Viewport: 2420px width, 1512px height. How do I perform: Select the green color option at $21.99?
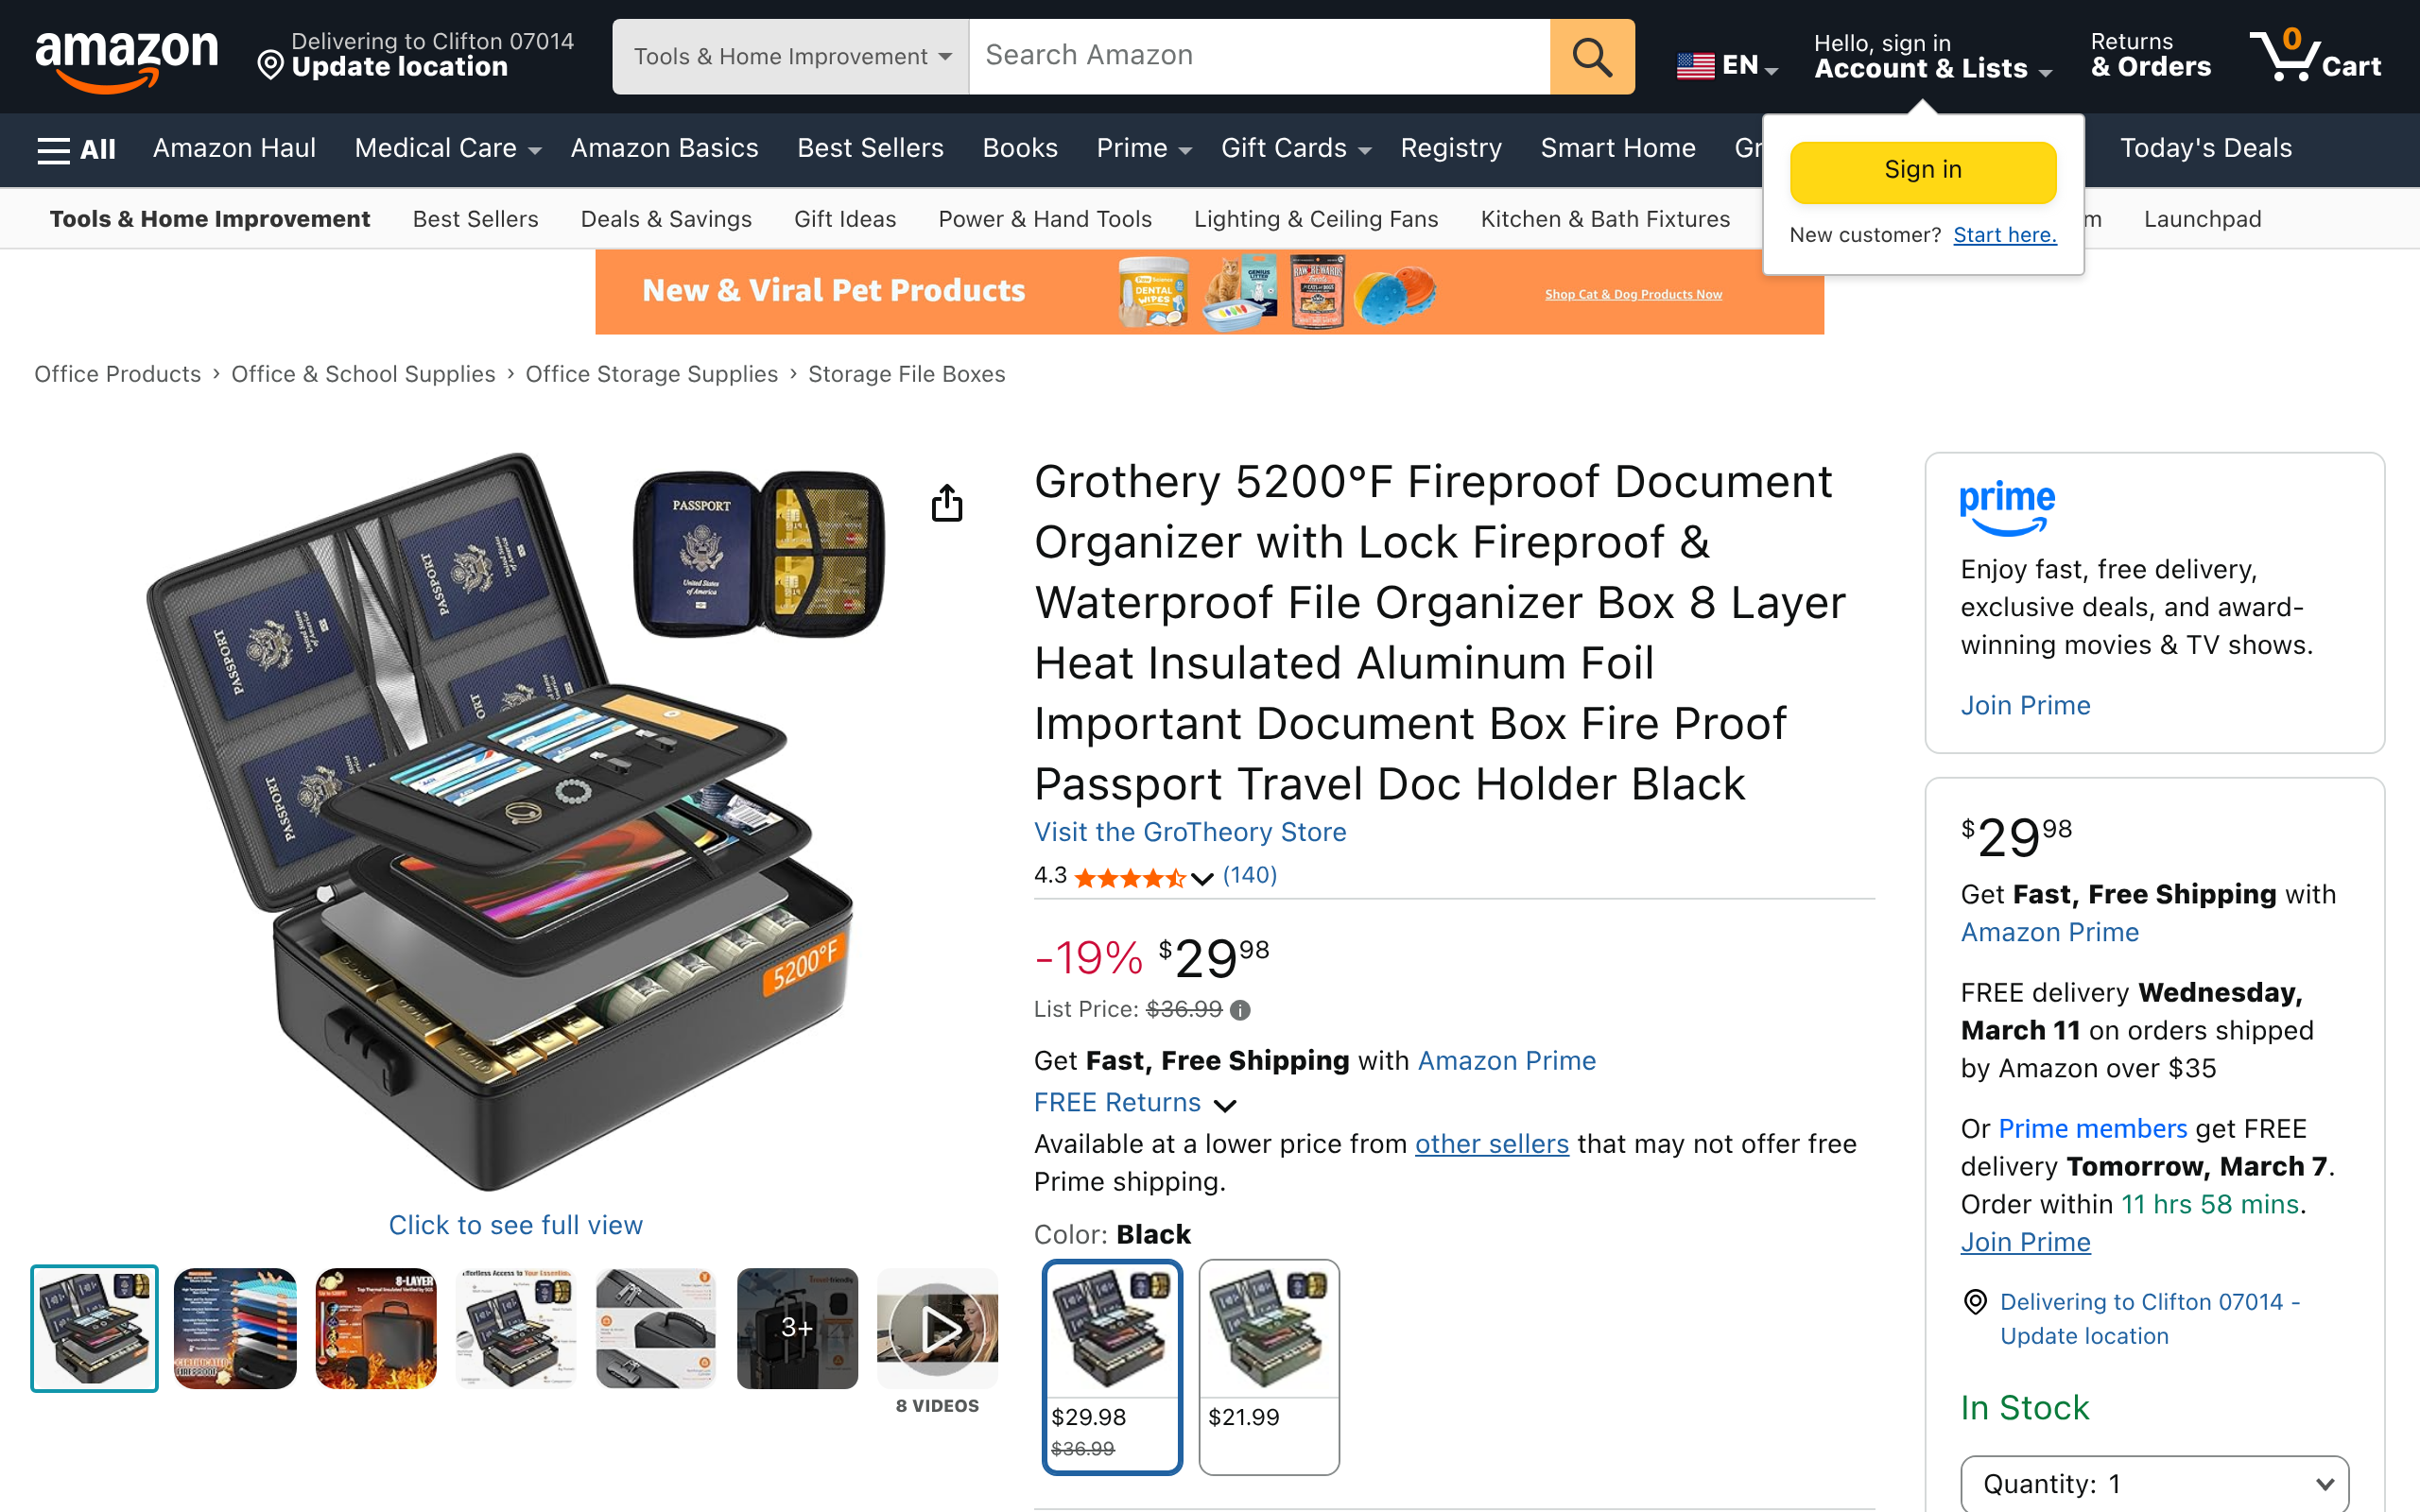(1269, 1366)
